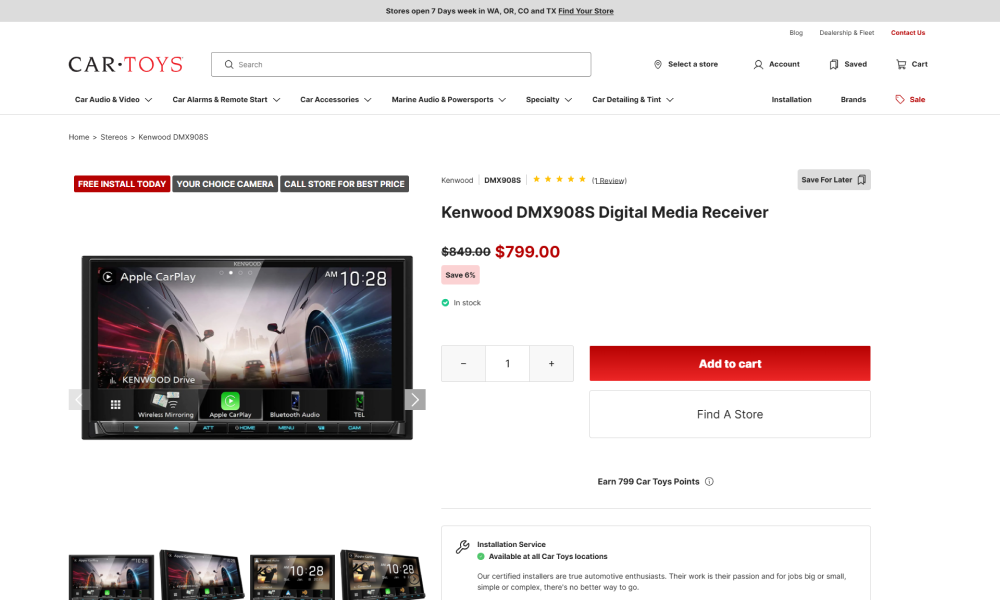Viewport: 1000px width, 600px height.
Task: Open the Brands menu item
Action: 853,100
